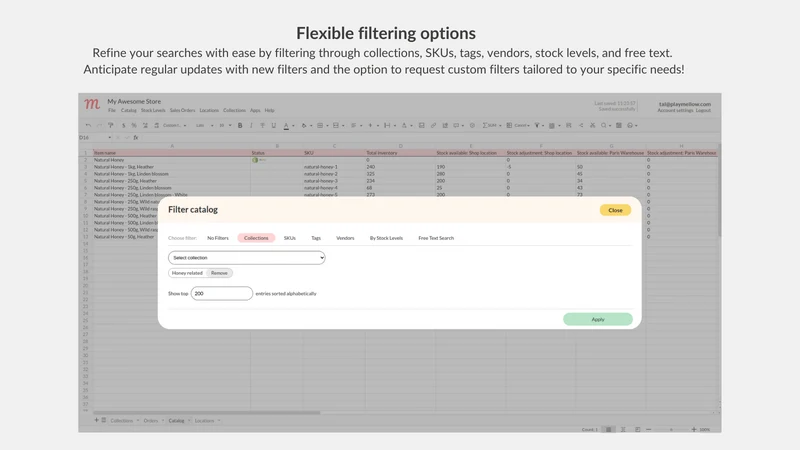
Task: Open the Sales Orders menu
Action: pos(183,110)
